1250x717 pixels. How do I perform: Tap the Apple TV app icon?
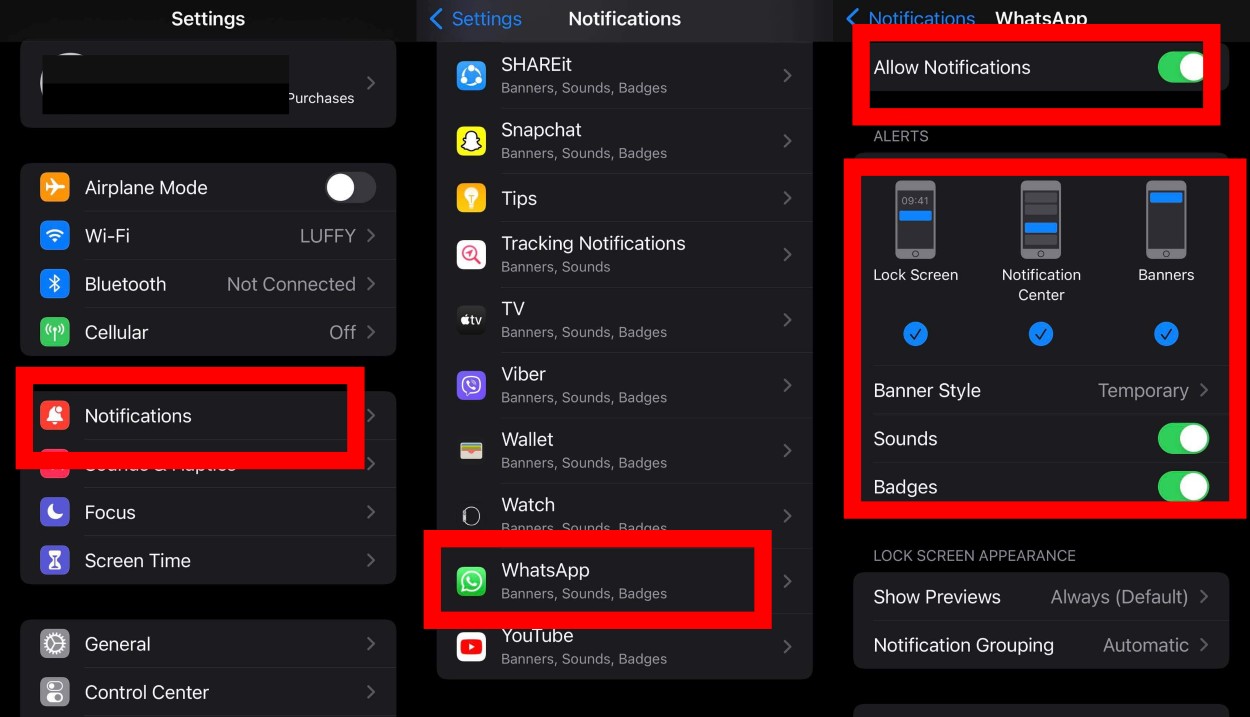[x=471, y=320]
